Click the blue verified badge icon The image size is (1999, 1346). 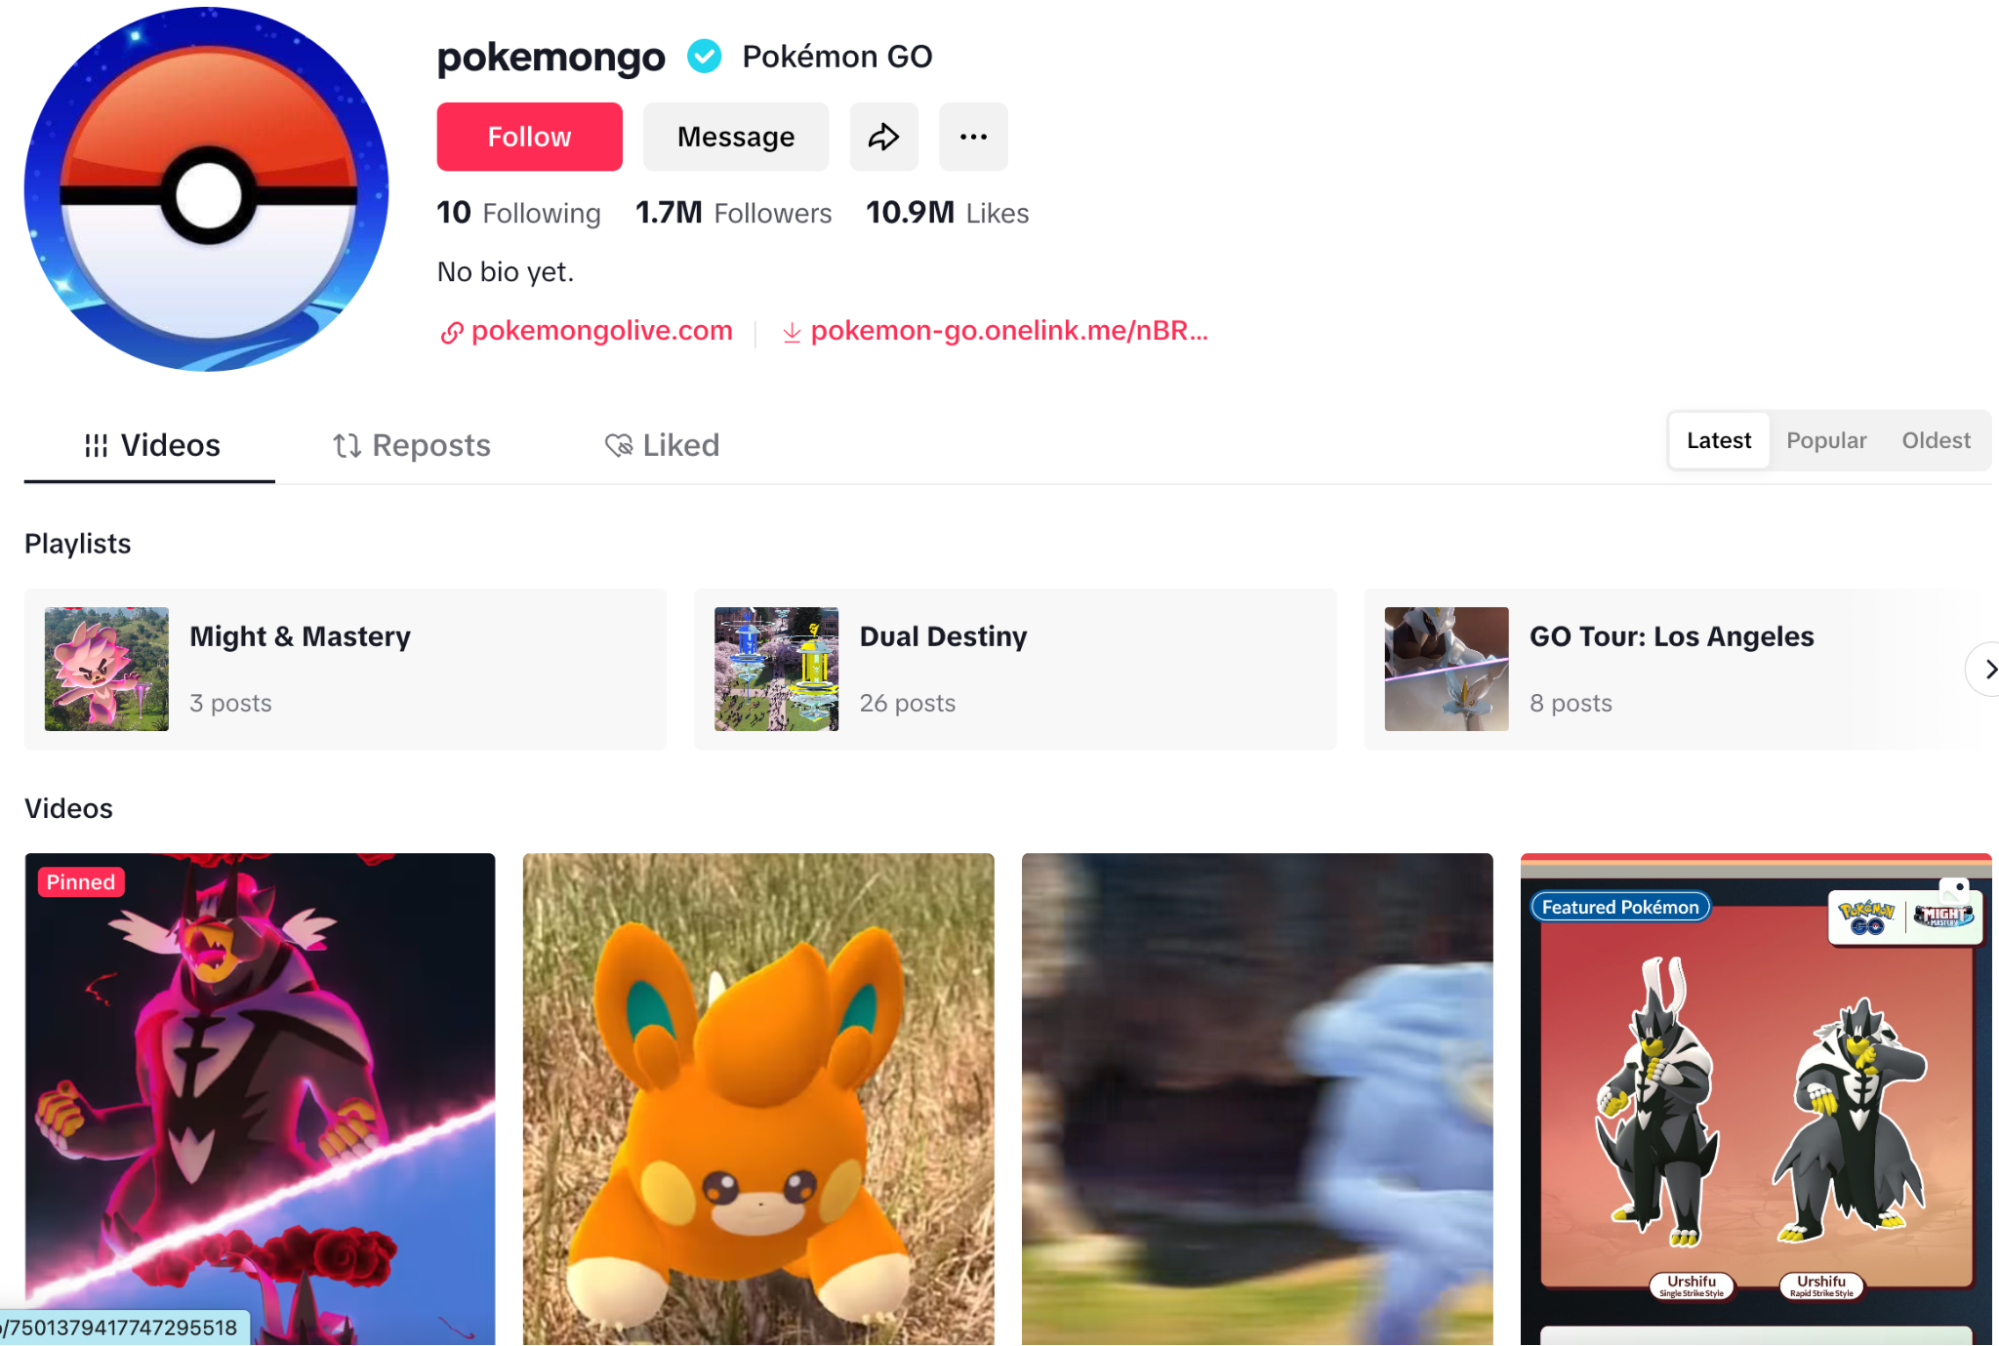coord(704,57)
